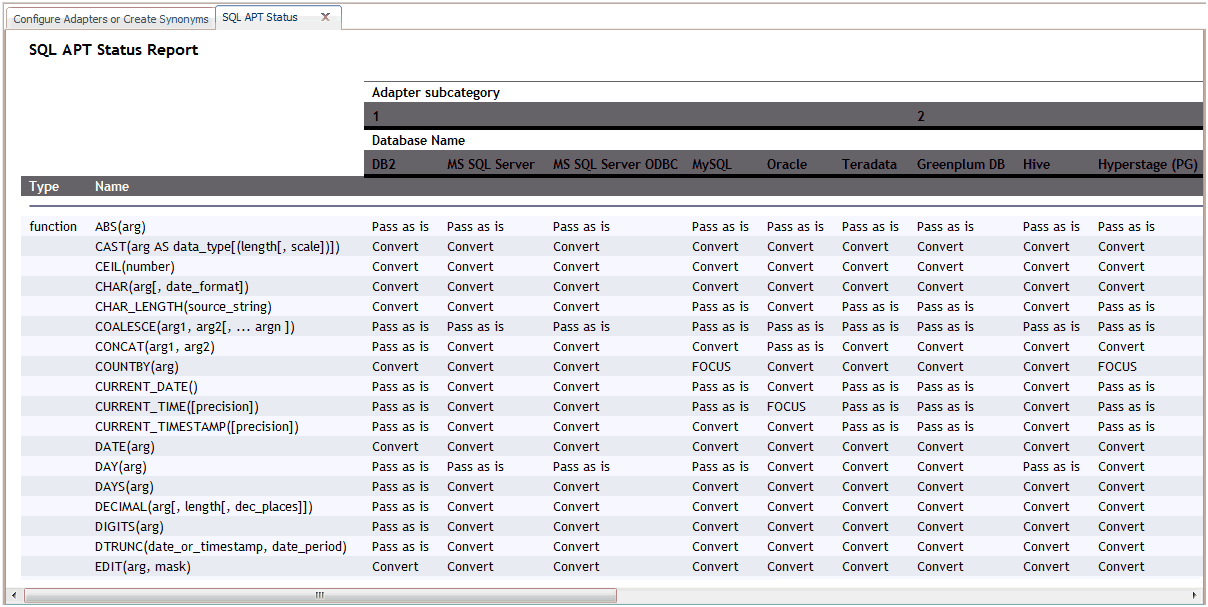This screenshot has height=607, width=1208.
Task: Click the Greenplum DB column header
Action: coord(961,164)
